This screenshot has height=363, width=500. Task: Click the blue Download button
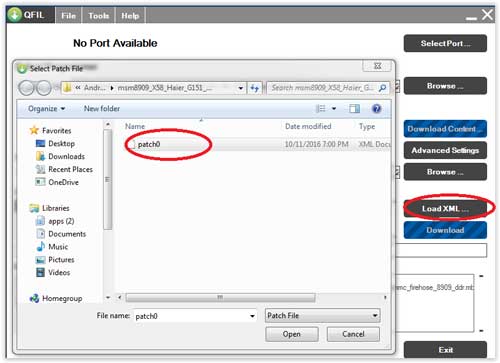point(445,230)
